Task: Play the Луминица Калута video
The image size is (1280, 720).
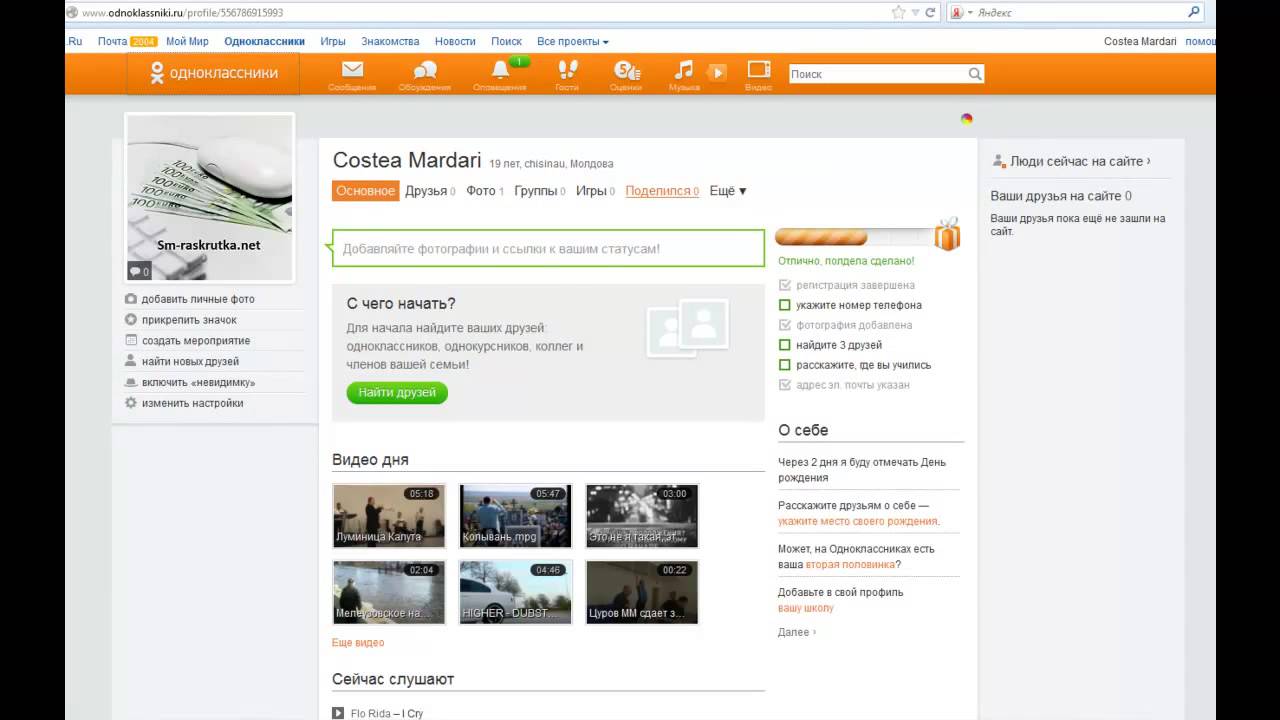Action: (389, 516)
